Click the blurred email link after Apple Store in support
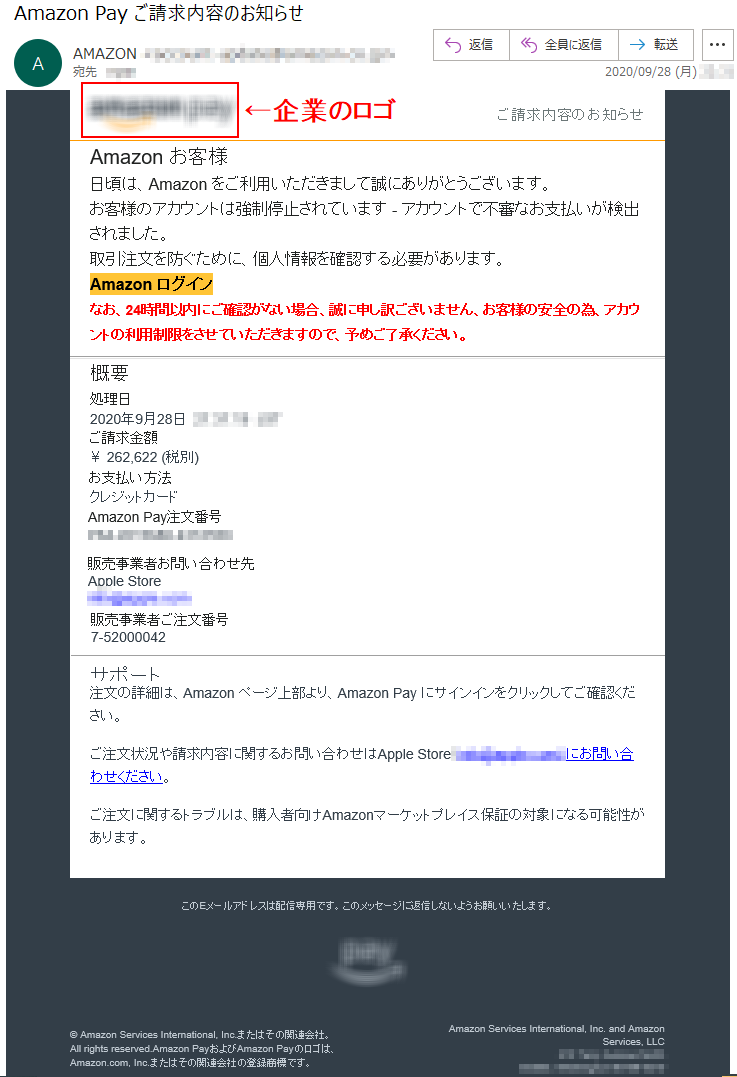The width and height of the screenshot is (737, 1077). tap(509, 755)
